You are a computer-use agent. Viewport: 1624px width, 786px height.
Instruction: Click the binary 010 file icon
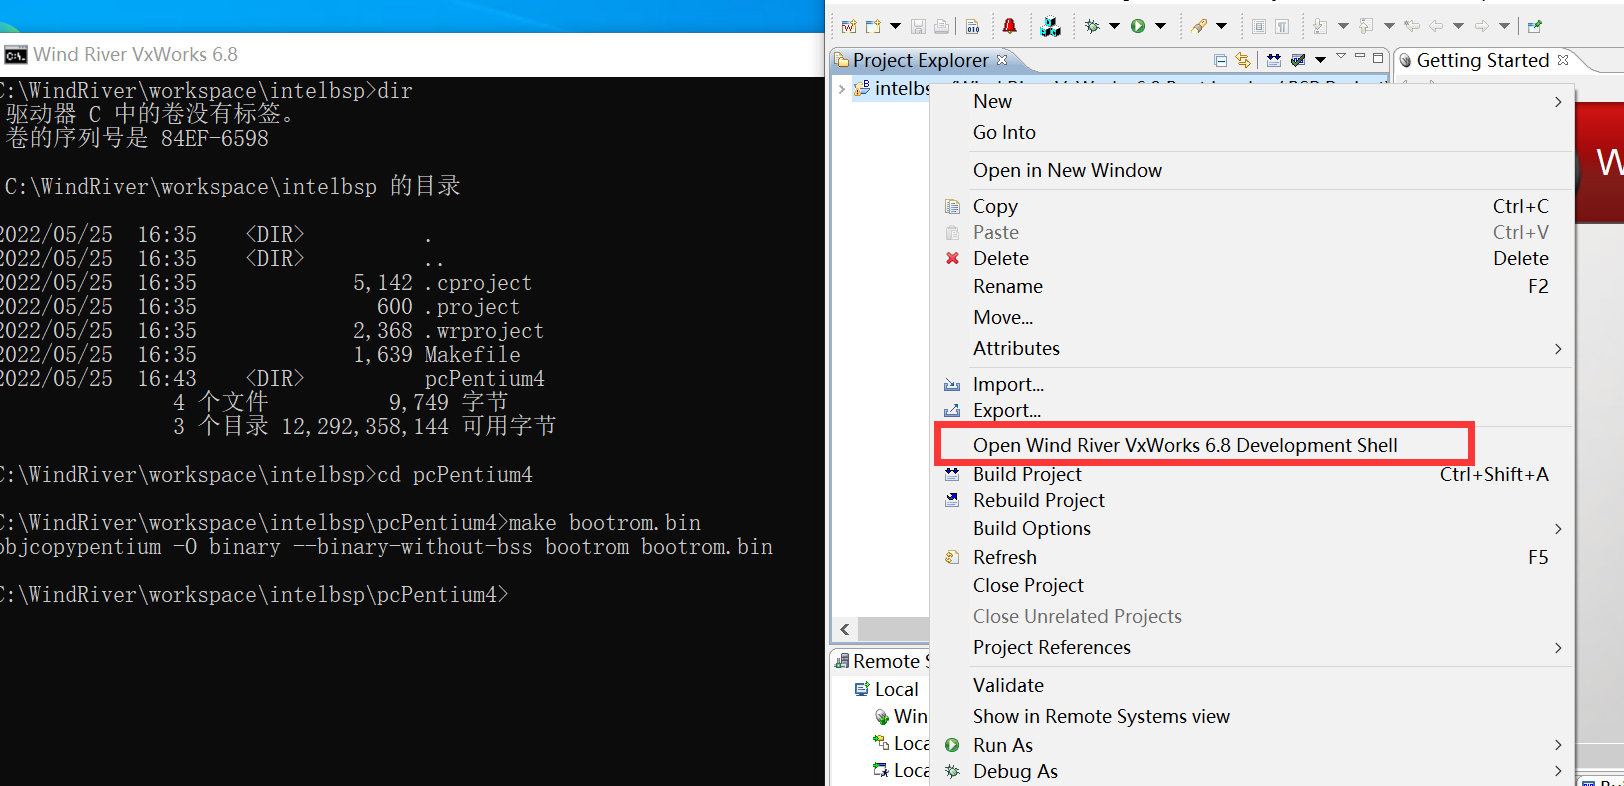coord(973,26)
